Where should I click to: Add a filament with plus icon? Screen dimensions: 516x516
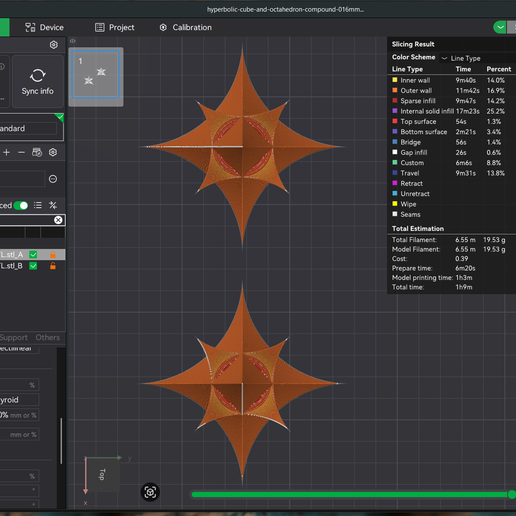pos(6,152)
